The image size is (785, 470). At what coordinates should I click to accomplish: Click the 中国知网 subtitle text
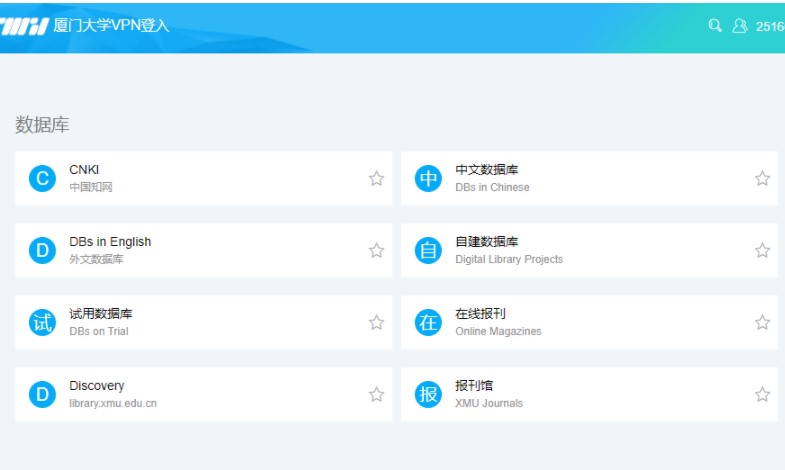(91, 187)
